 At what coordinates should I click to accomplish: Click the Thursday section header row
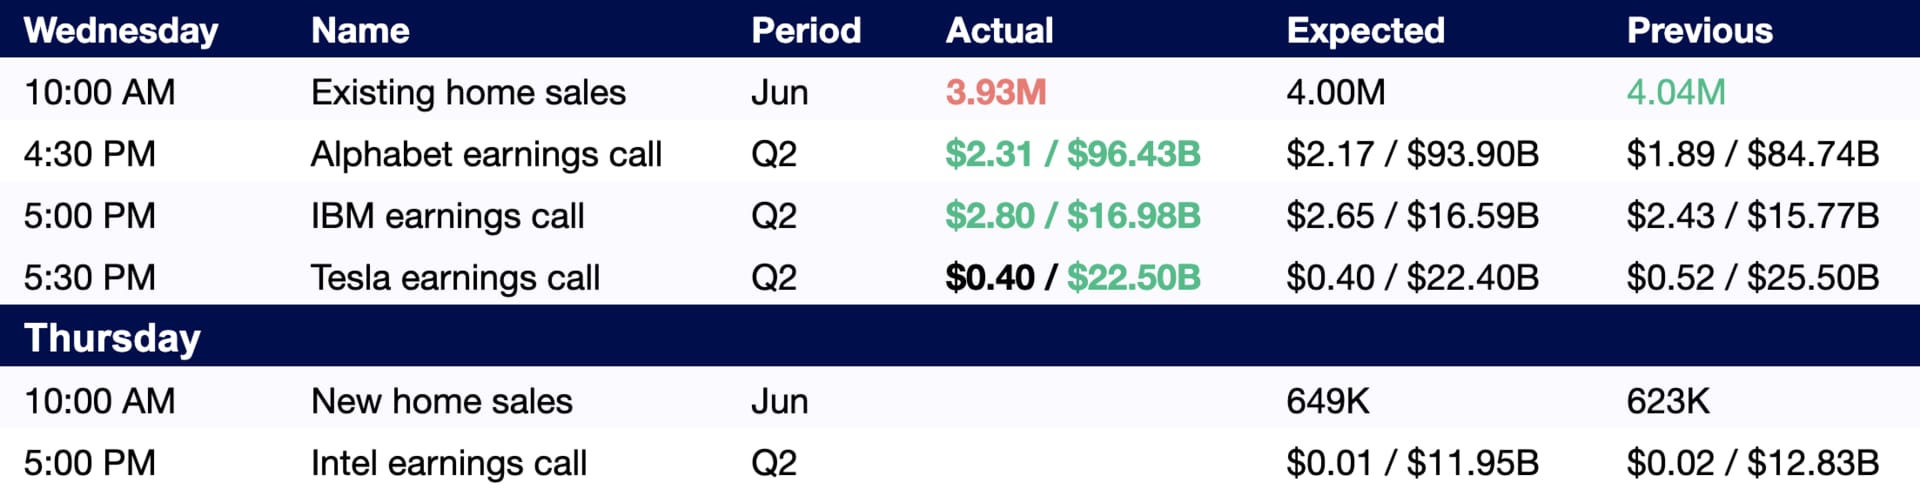click(x=960, y=337)
